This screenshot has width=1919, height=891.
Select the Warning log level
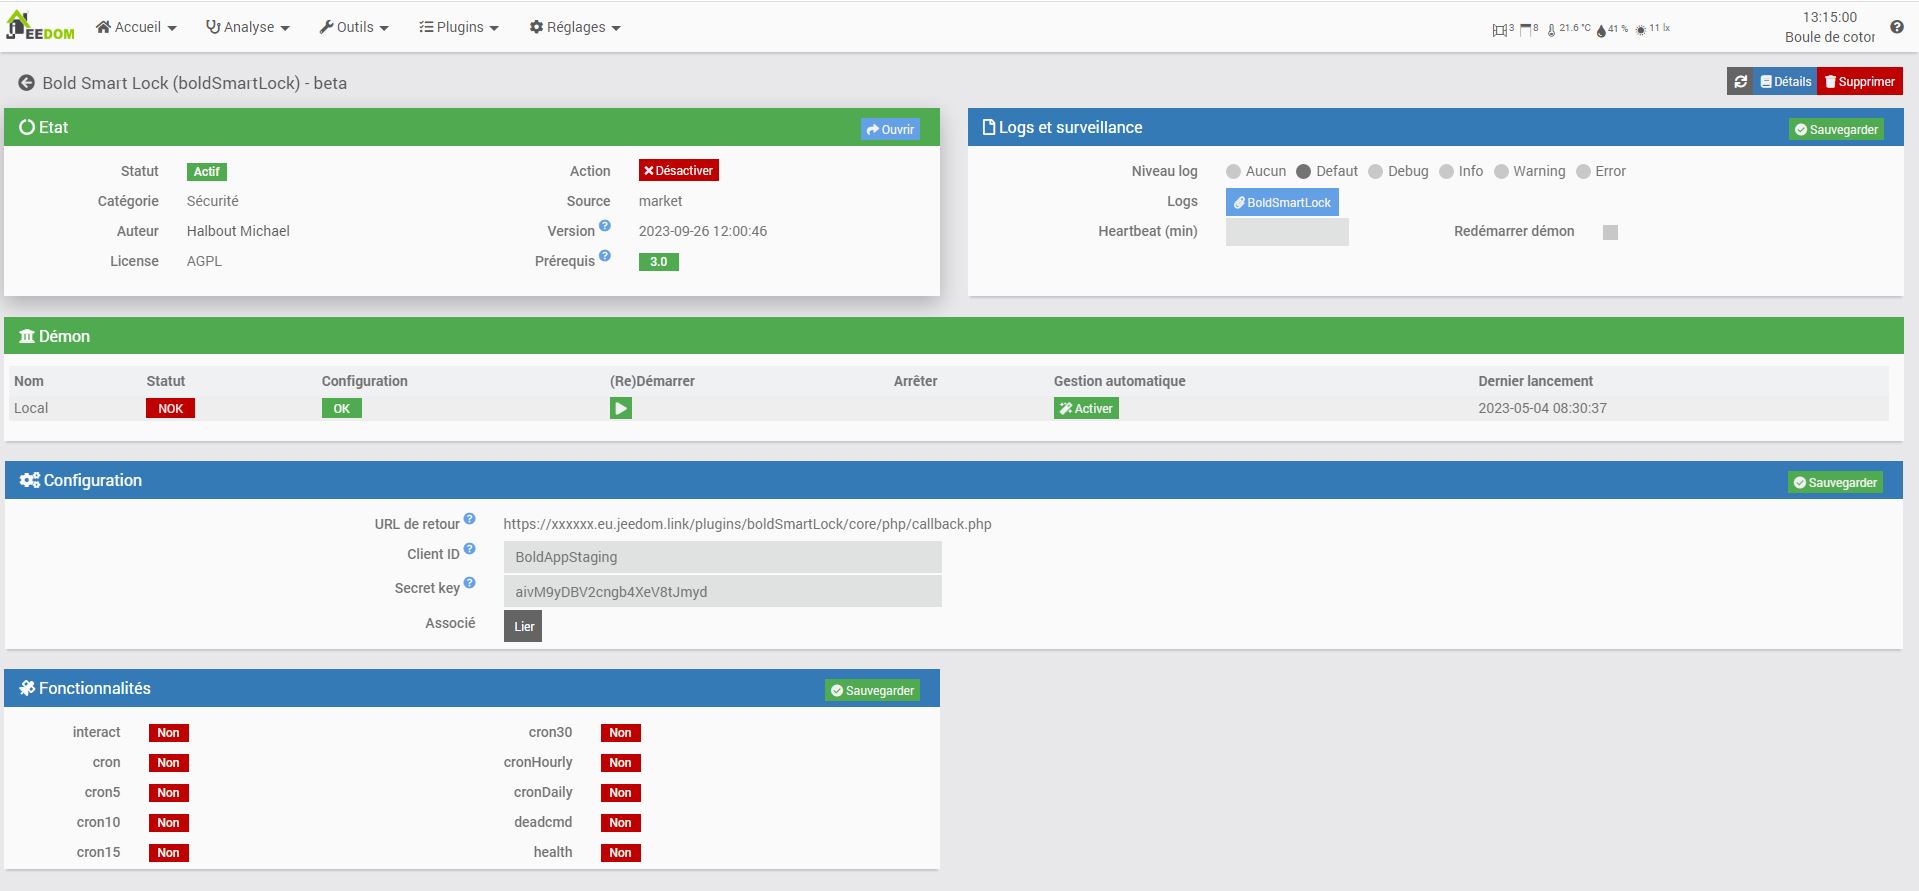1501,172
